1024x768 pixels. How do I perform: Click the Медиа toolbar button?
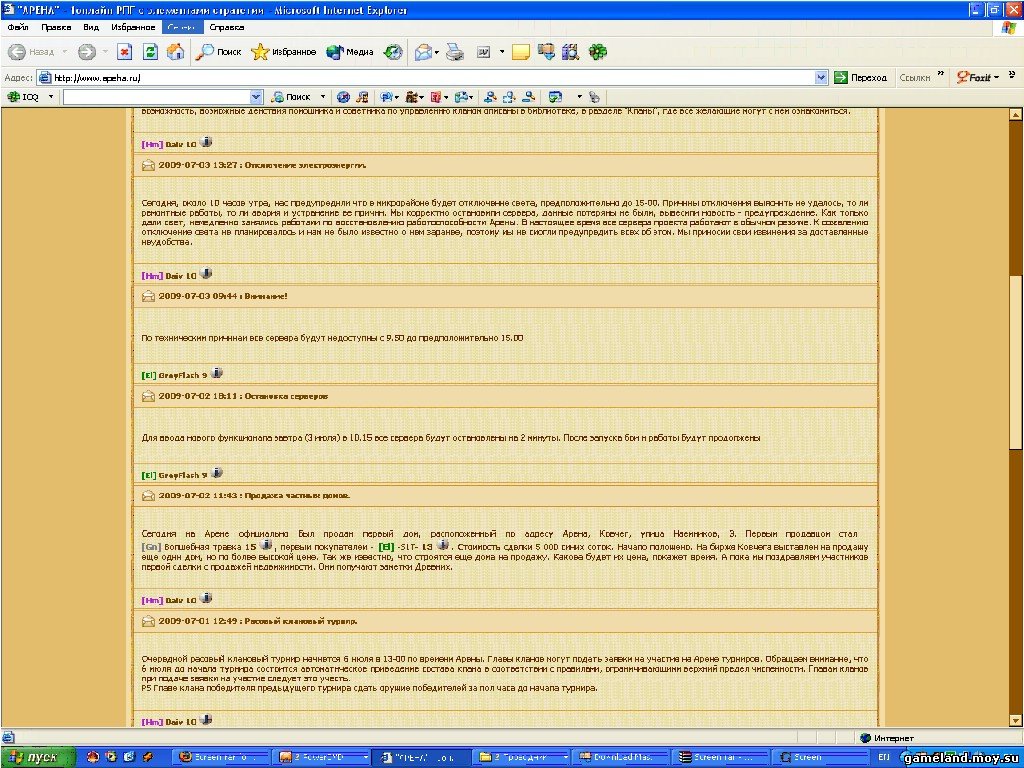350,52
